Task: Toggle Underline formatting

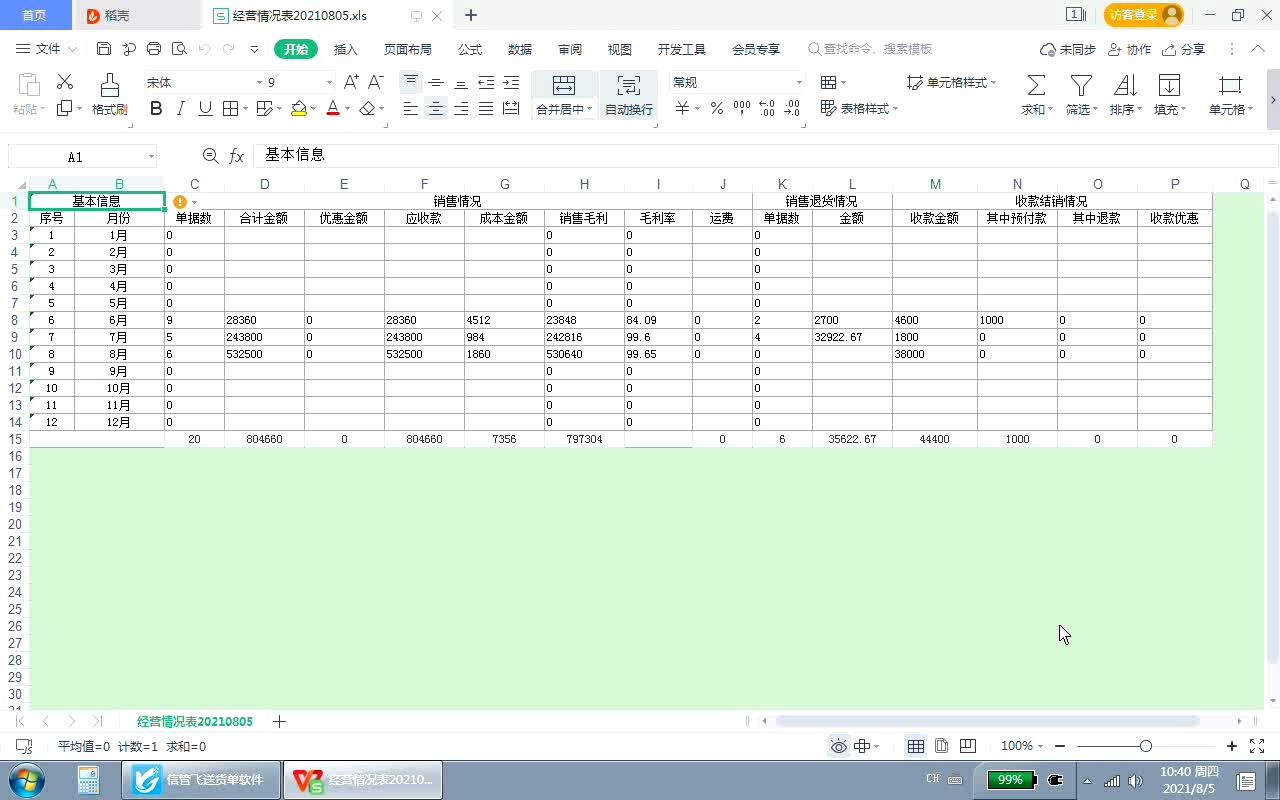Action: pos(205,109)
